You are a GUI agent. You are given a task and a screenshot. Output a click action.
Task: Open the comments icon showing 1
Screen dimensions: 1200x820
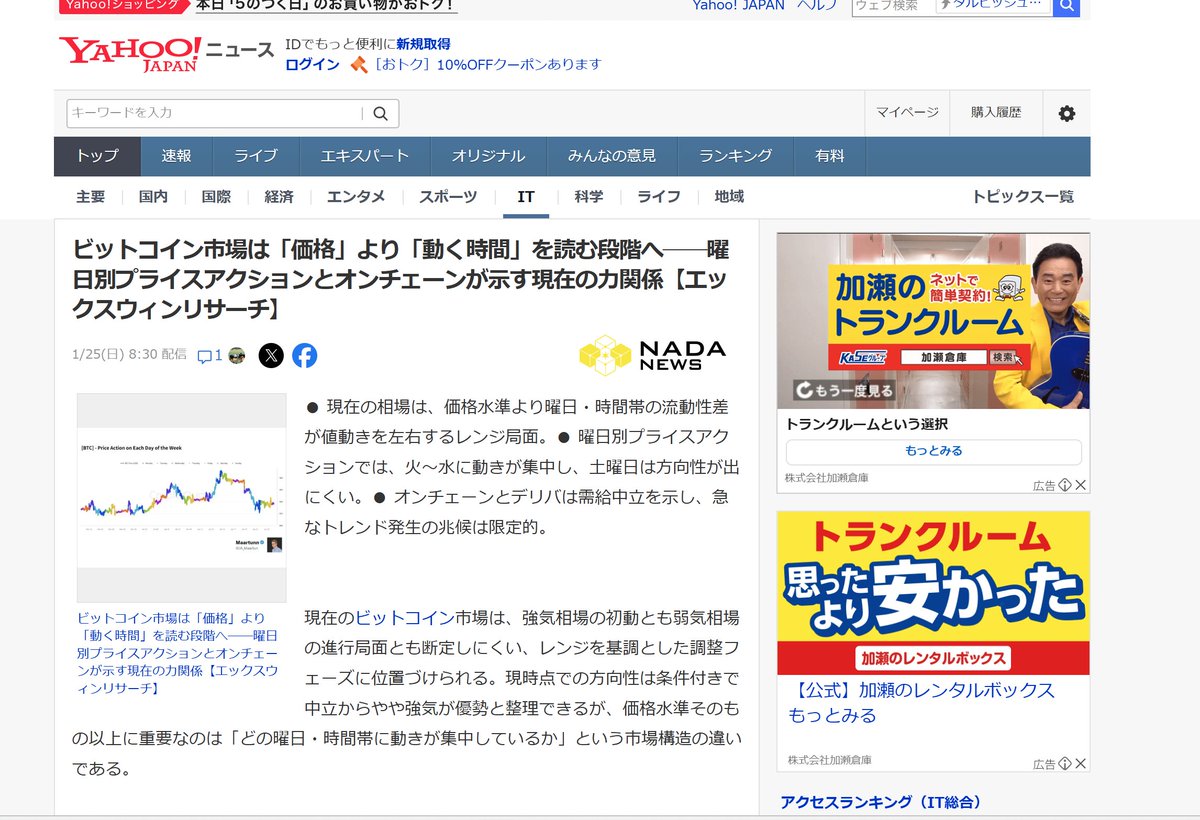pos(209,355)
